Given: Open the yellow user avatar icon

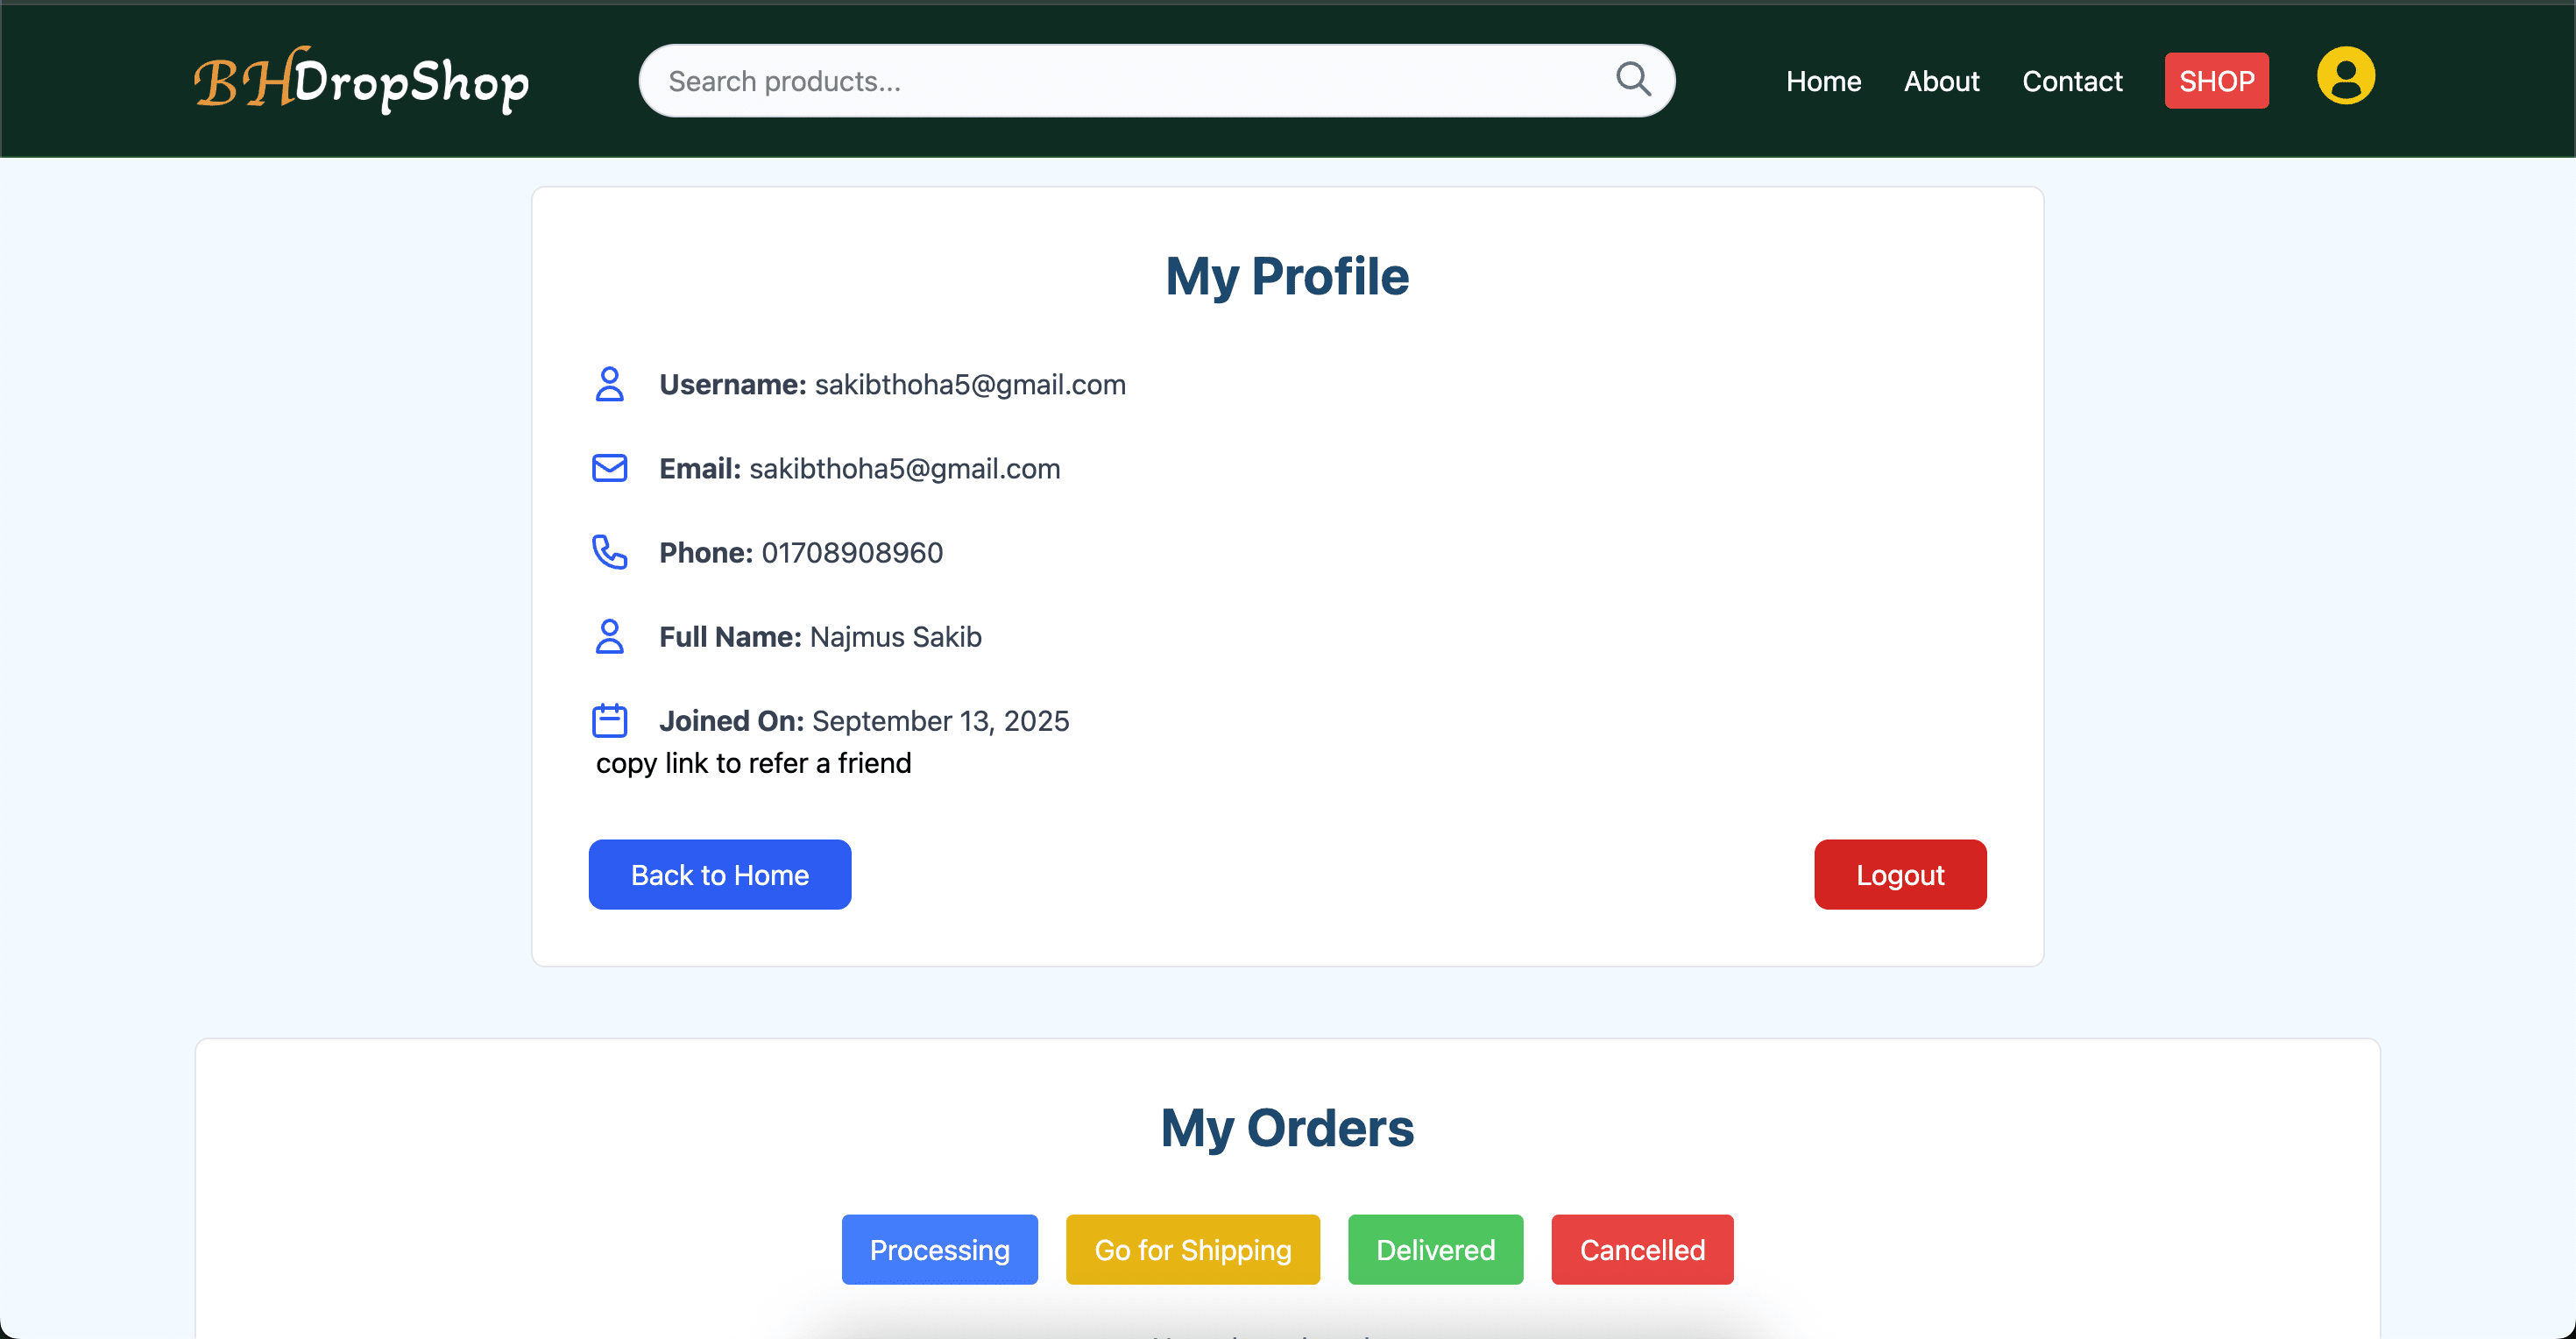Looking at the screenshot, I should (x=2345, y=77).
